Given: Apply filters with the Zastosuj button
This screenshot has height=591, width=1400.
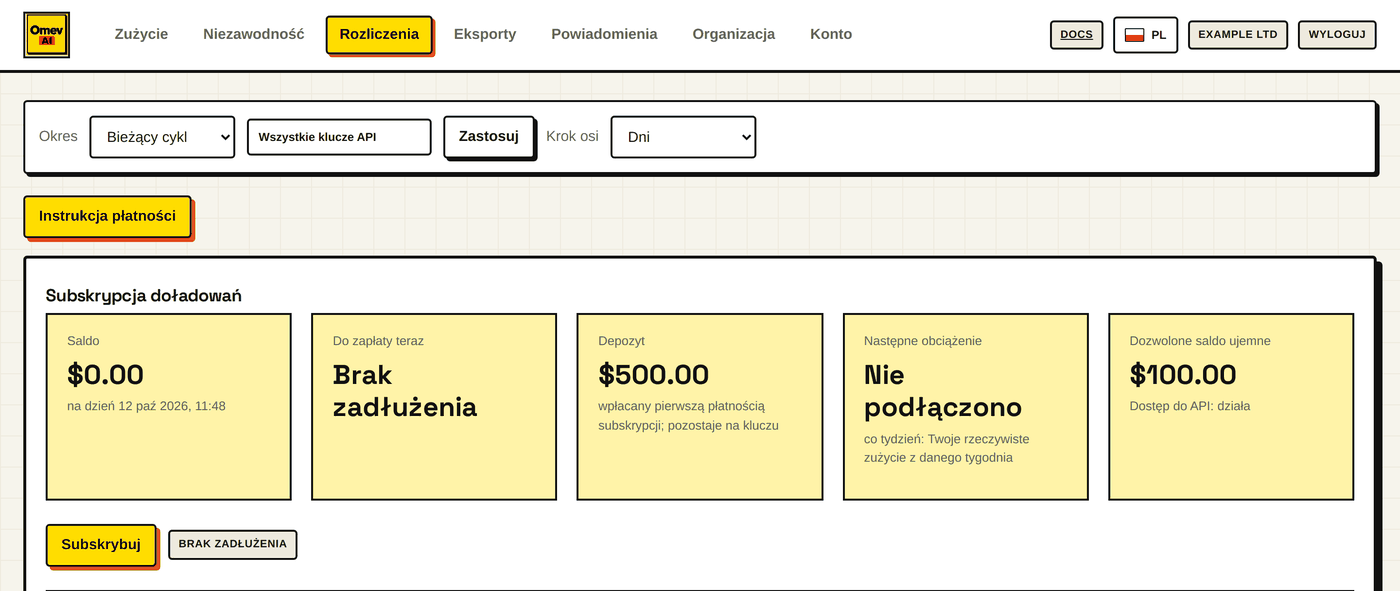Looking at the screenshot, I should [489, 136].
